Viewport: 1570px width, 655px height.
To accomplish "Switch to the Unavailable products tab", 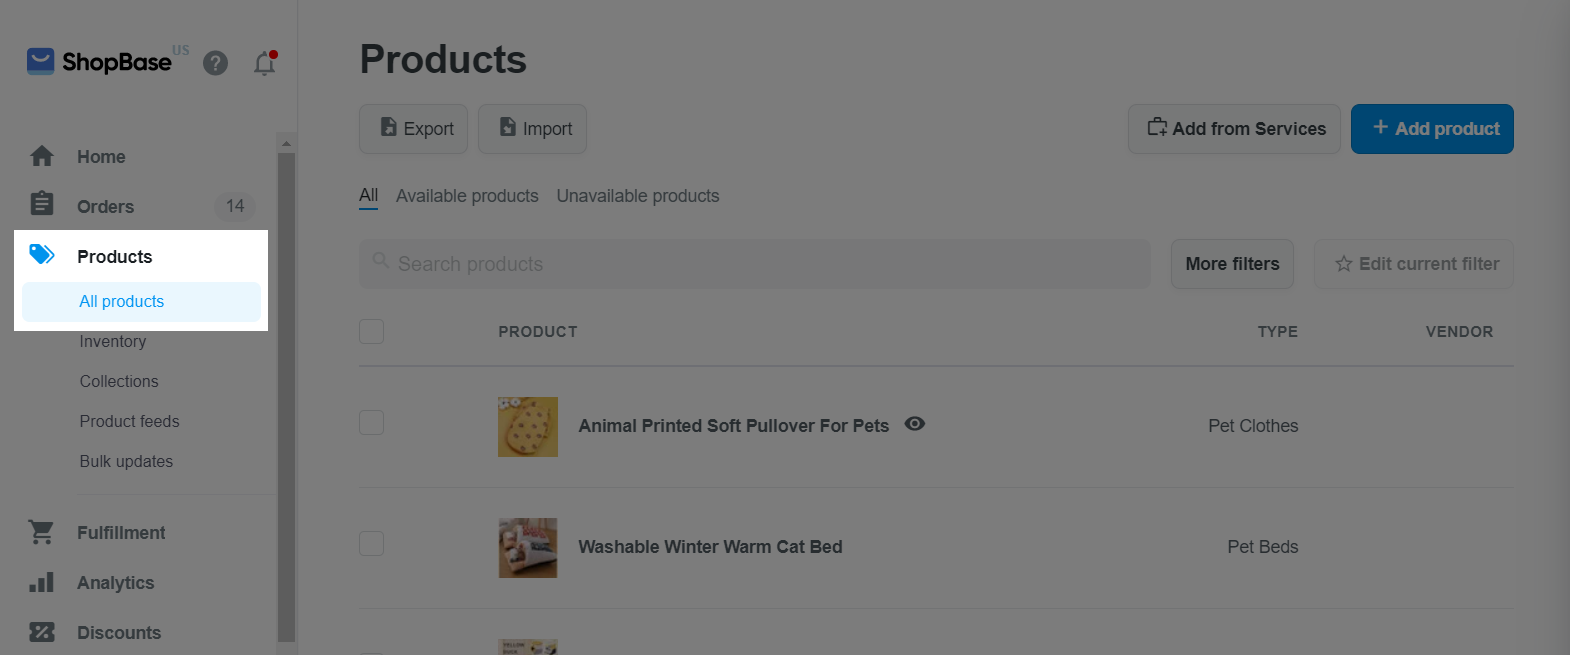I will [x=638, y=196].
